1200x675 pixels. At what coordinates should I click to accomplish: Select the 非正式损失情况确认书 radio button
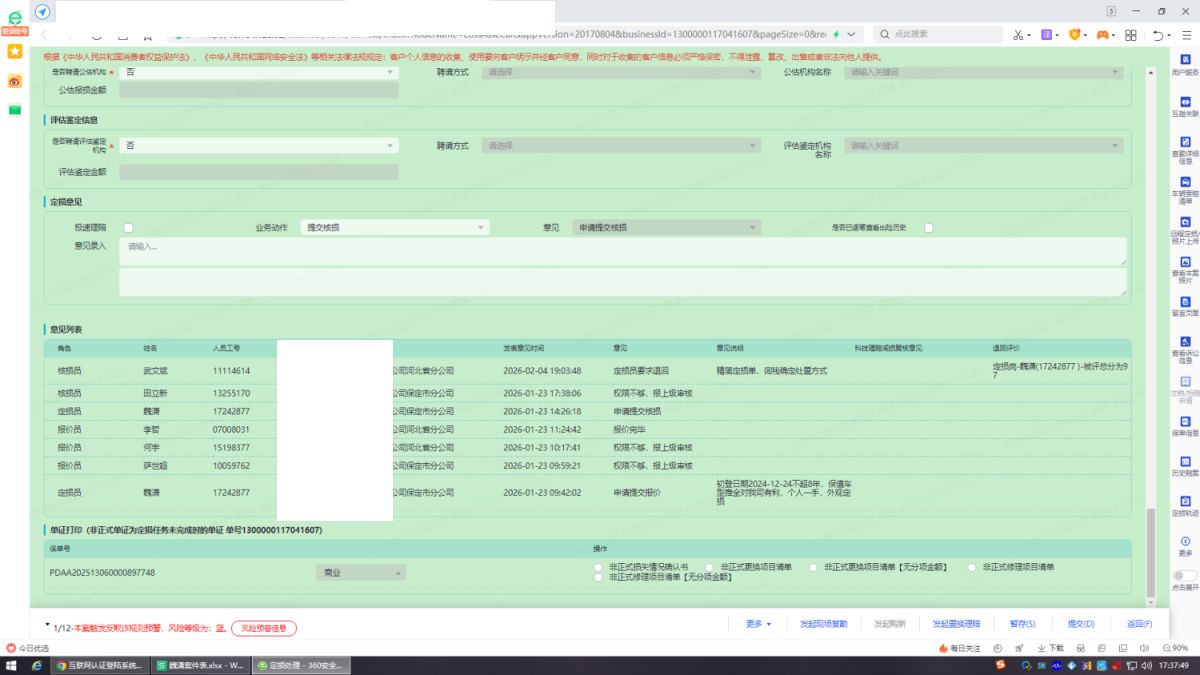(x=599, y=567)
